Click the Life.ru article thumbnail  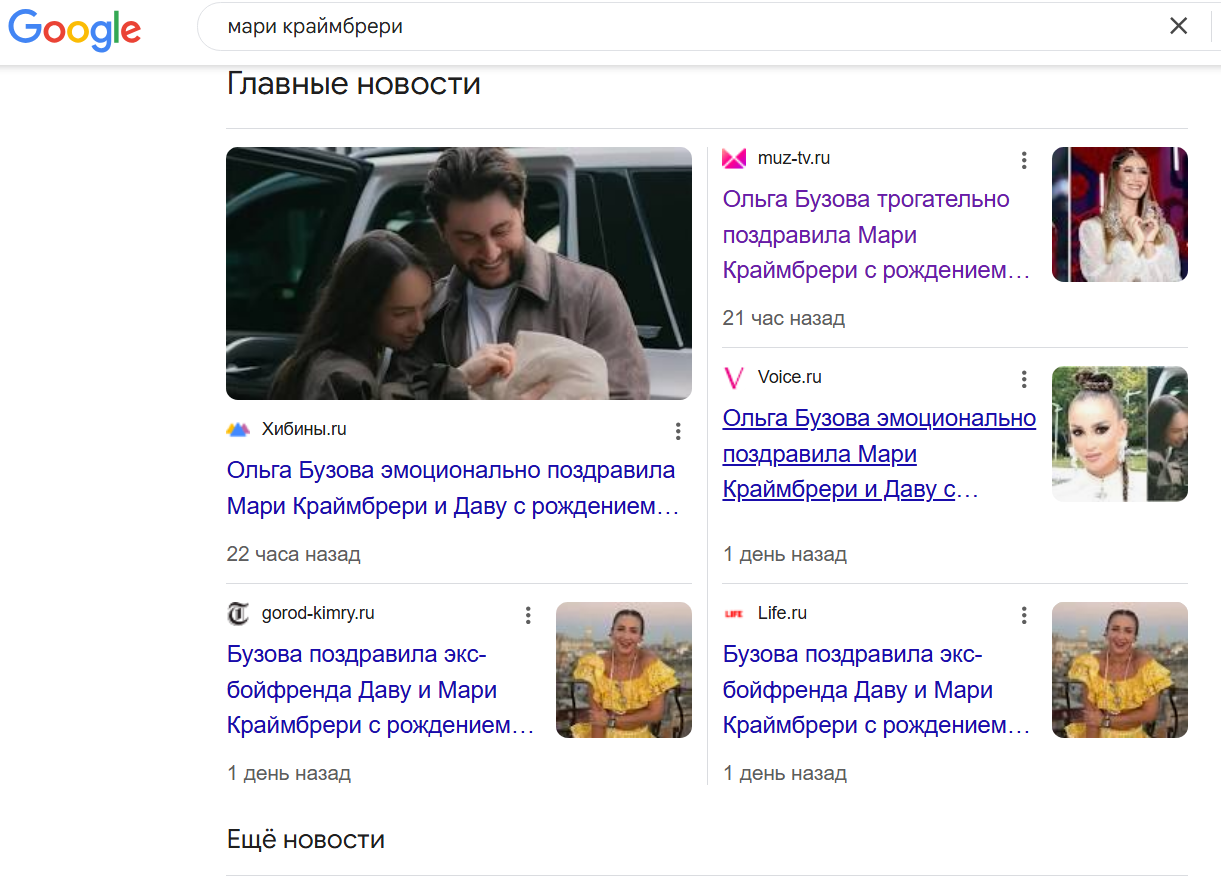click(1120, 670)
